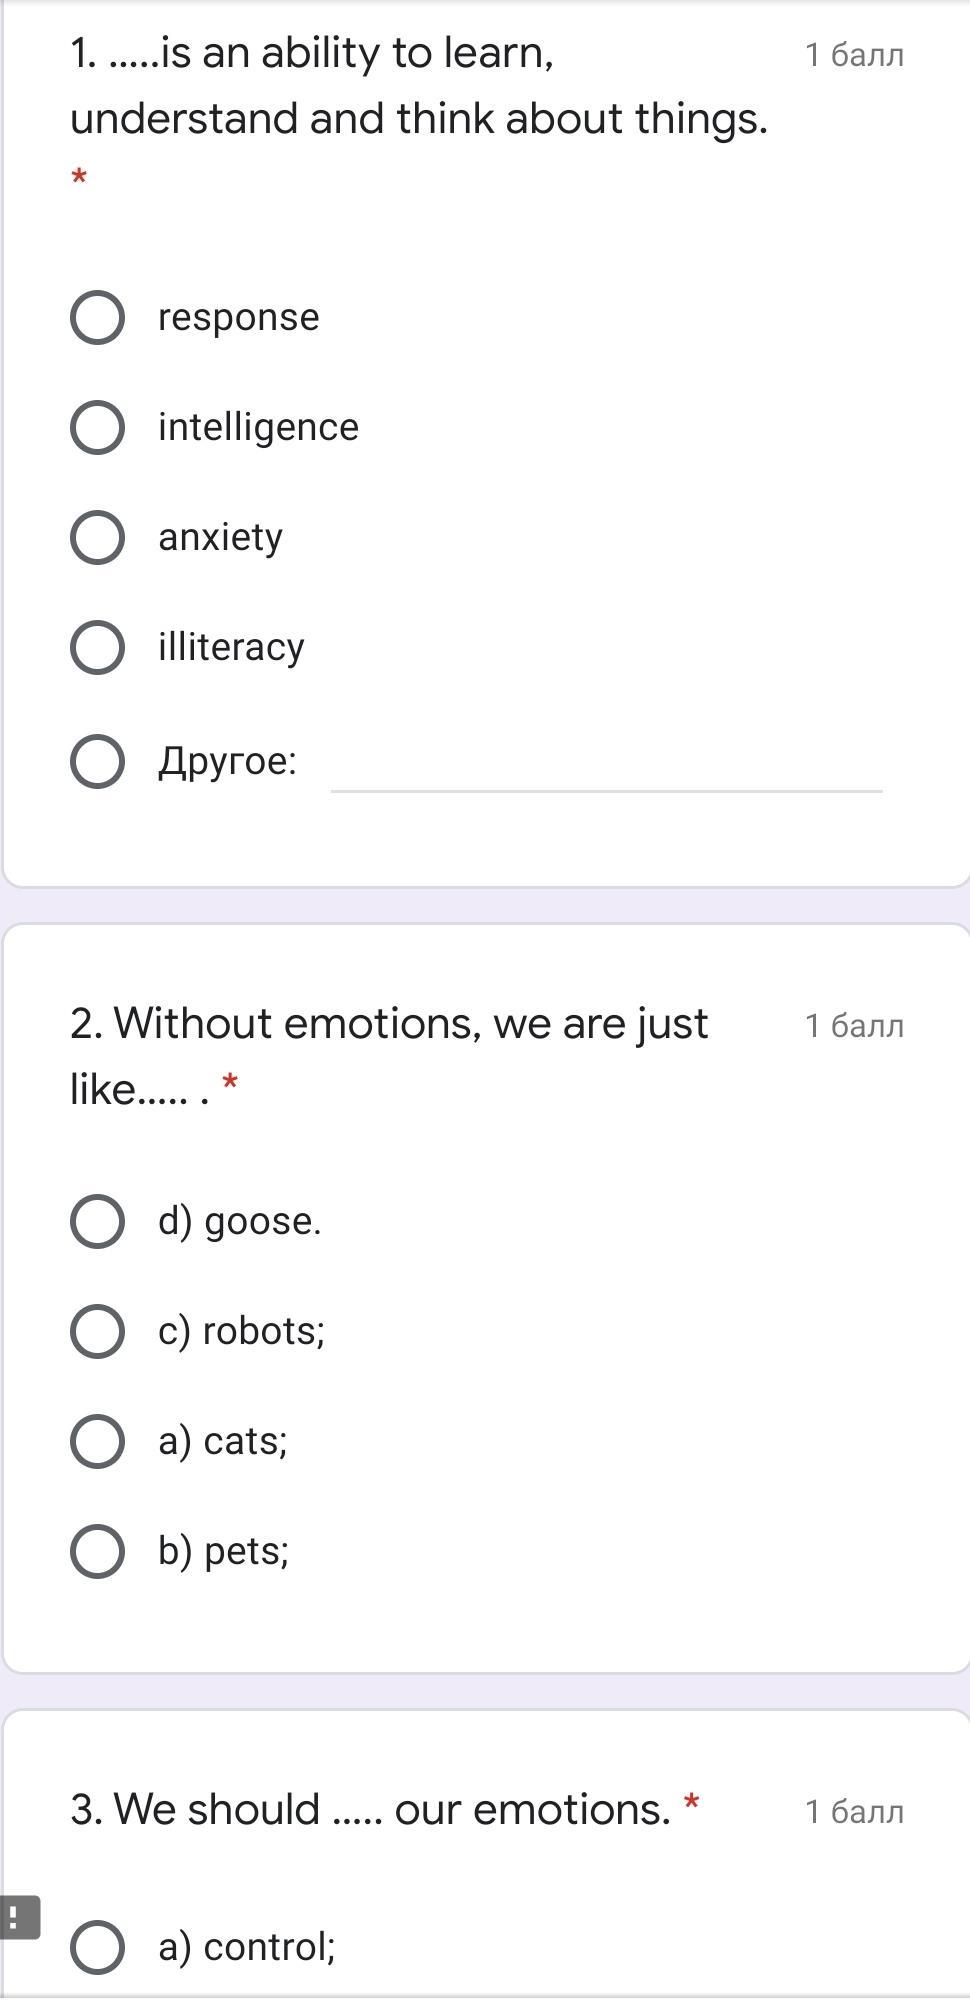Click the "We should ..... our emotions" question
The image size is (970, 2004).
pyautogui.click(x=370, y=1810)
